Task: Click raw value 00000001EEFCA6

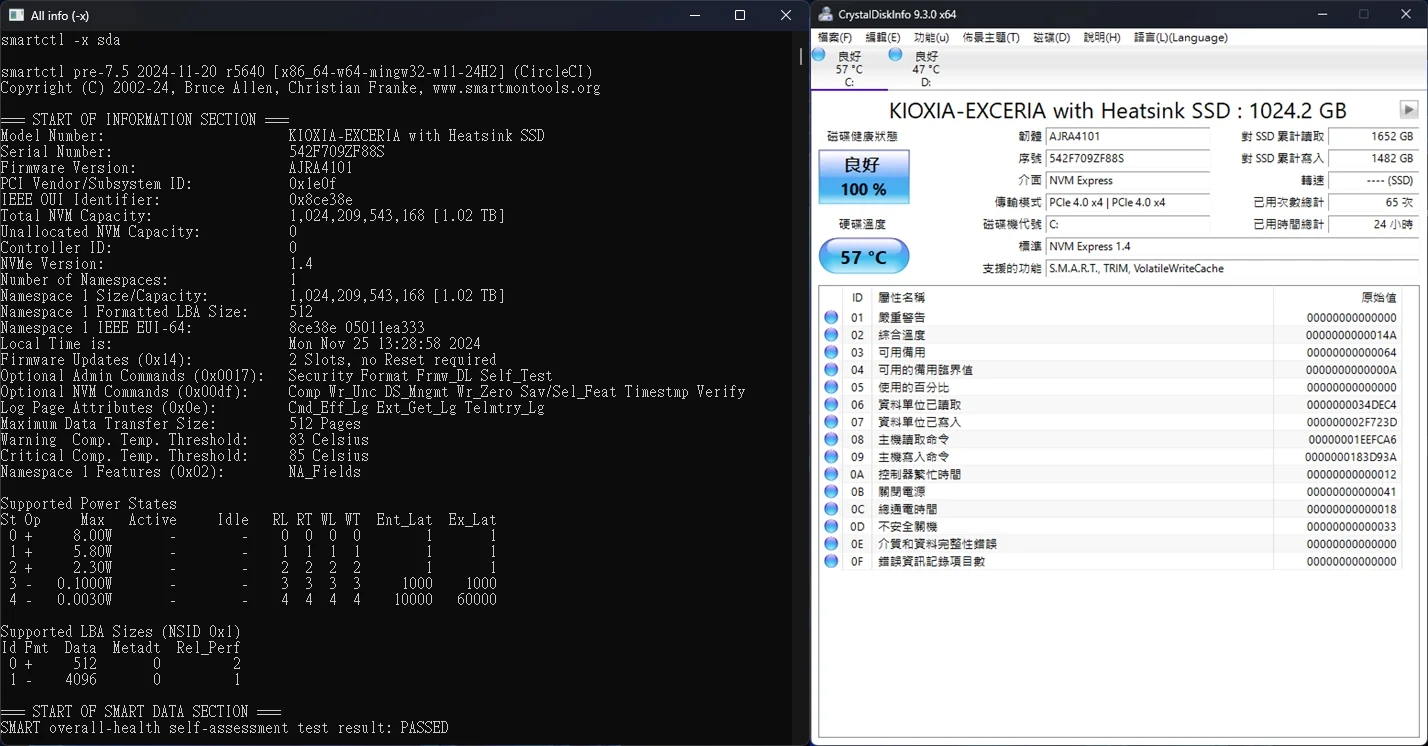Action: (x=1351, y=440)
